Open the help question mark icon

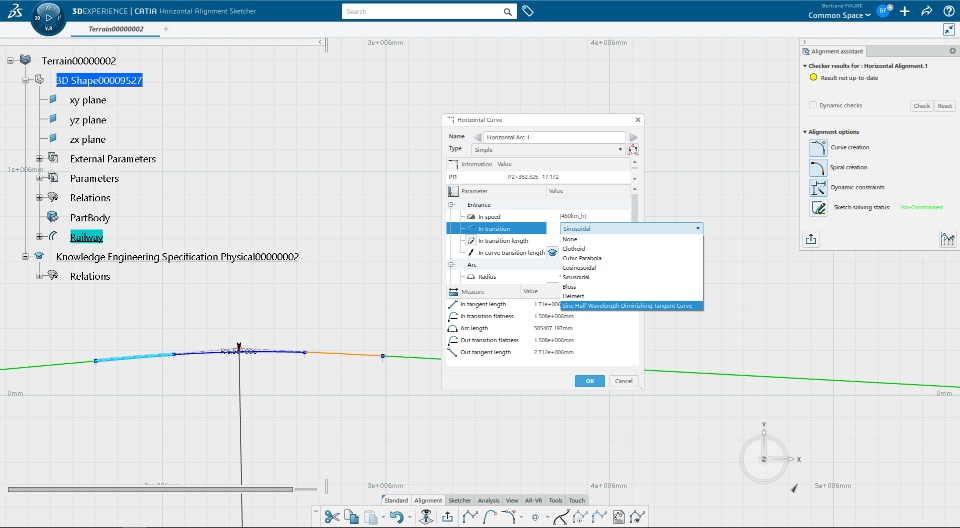pos(948,11)
